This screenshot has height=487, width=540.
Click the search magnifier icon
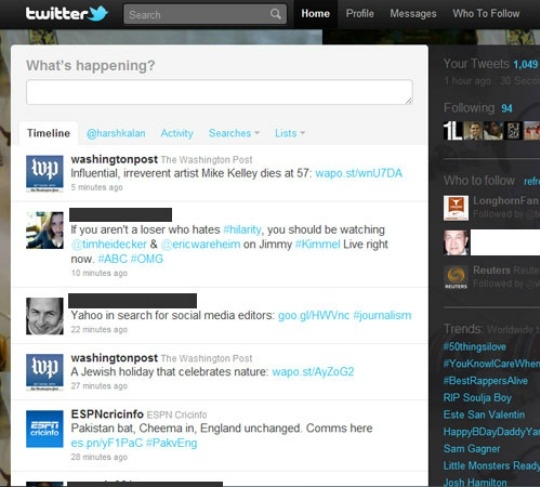[276, 14]
